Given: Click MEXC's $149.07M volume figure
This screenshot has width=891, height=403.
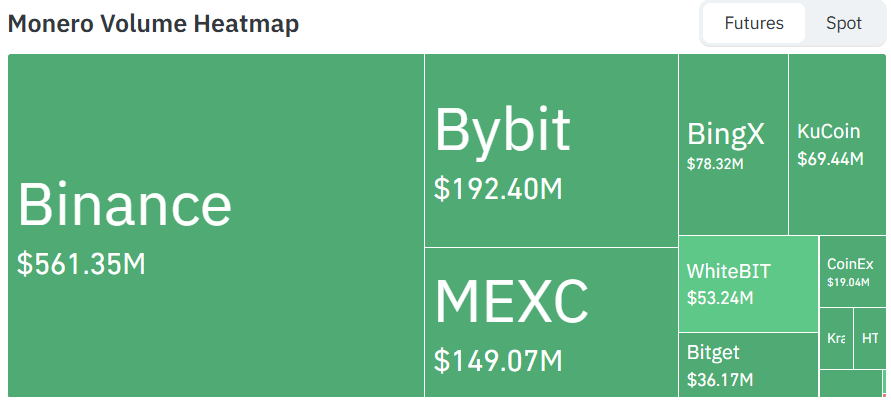Looking at the screenshot, I should 498,360.
